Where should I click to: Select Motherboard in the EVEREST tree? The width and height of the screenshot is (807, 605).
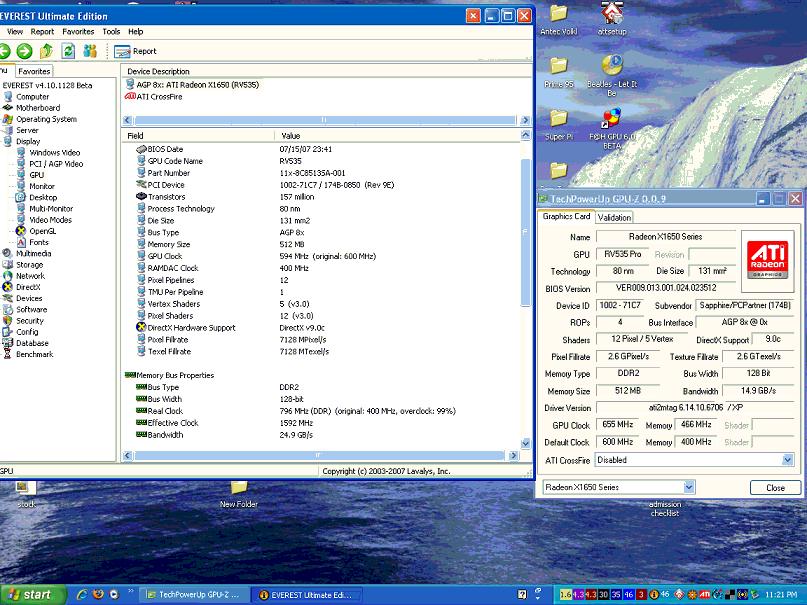tap(38, 108)
